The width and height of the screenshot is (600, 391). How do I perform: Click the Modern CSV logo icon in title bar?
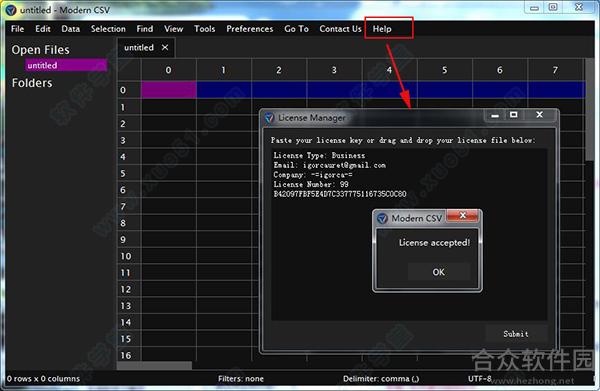tap(10, 10)
